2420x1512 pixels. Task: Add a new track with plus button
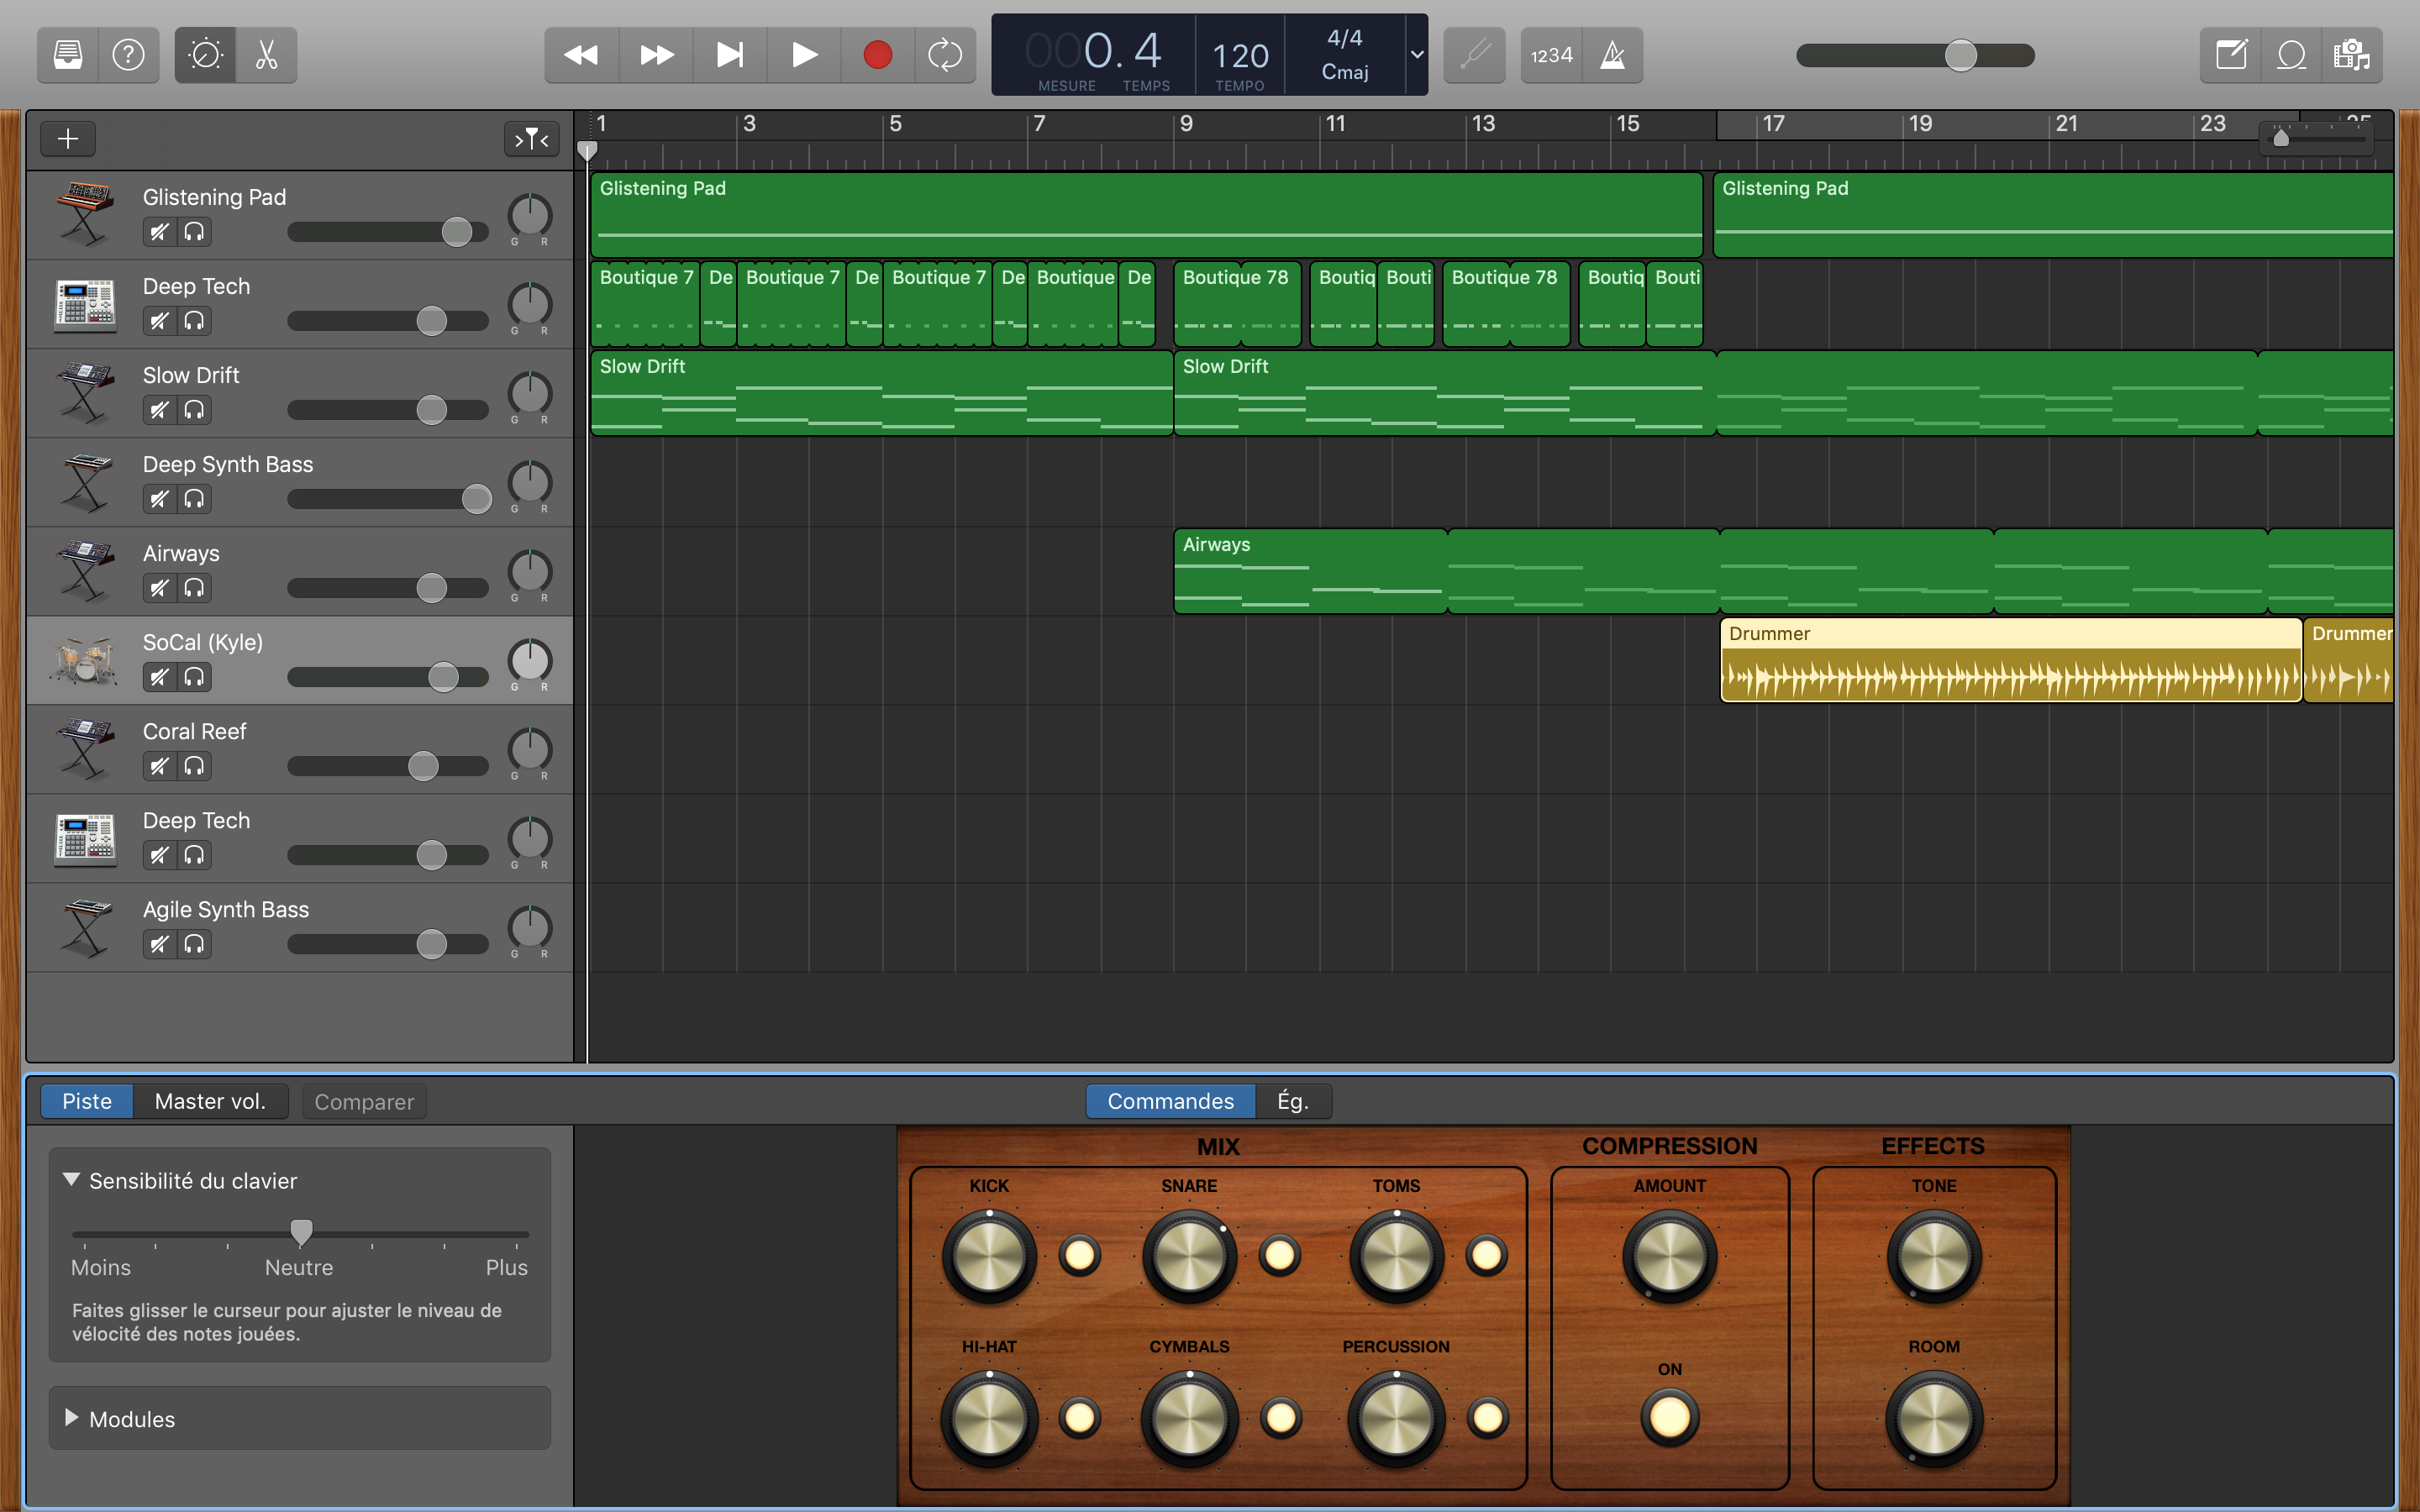click(x=68, y=138)
